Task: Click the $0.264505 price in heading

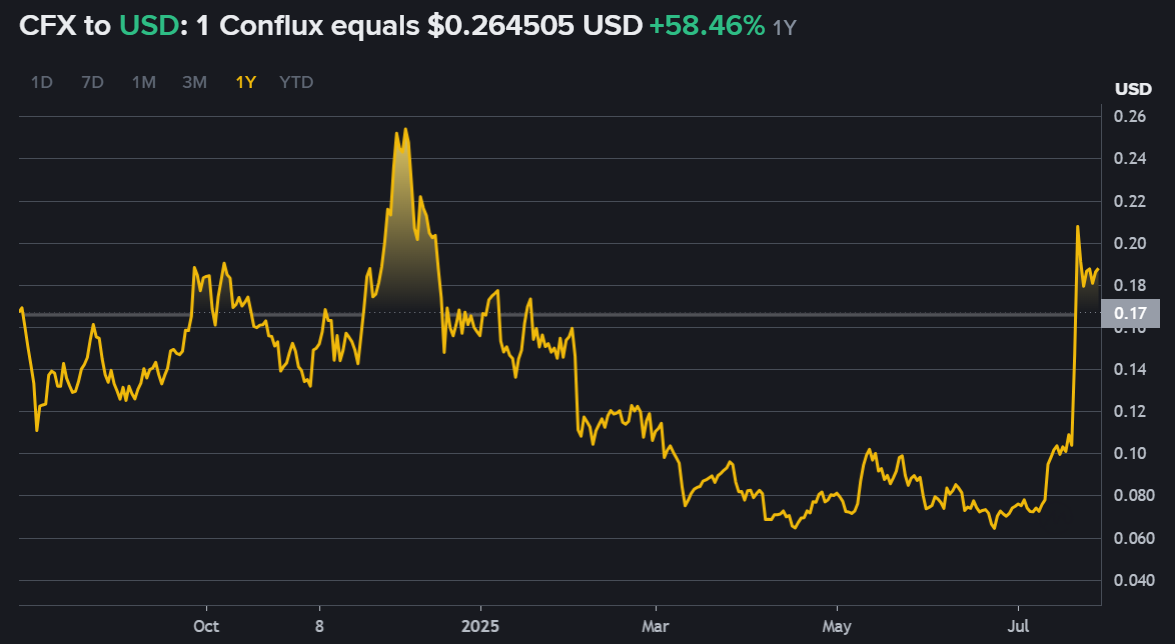Action: pyautogui.click(x=501, y=25)
